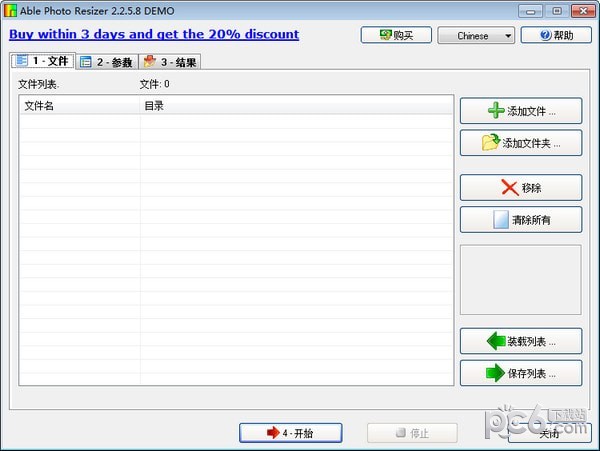Click the 装载列表 (Load list) button

tap(521, 341)
